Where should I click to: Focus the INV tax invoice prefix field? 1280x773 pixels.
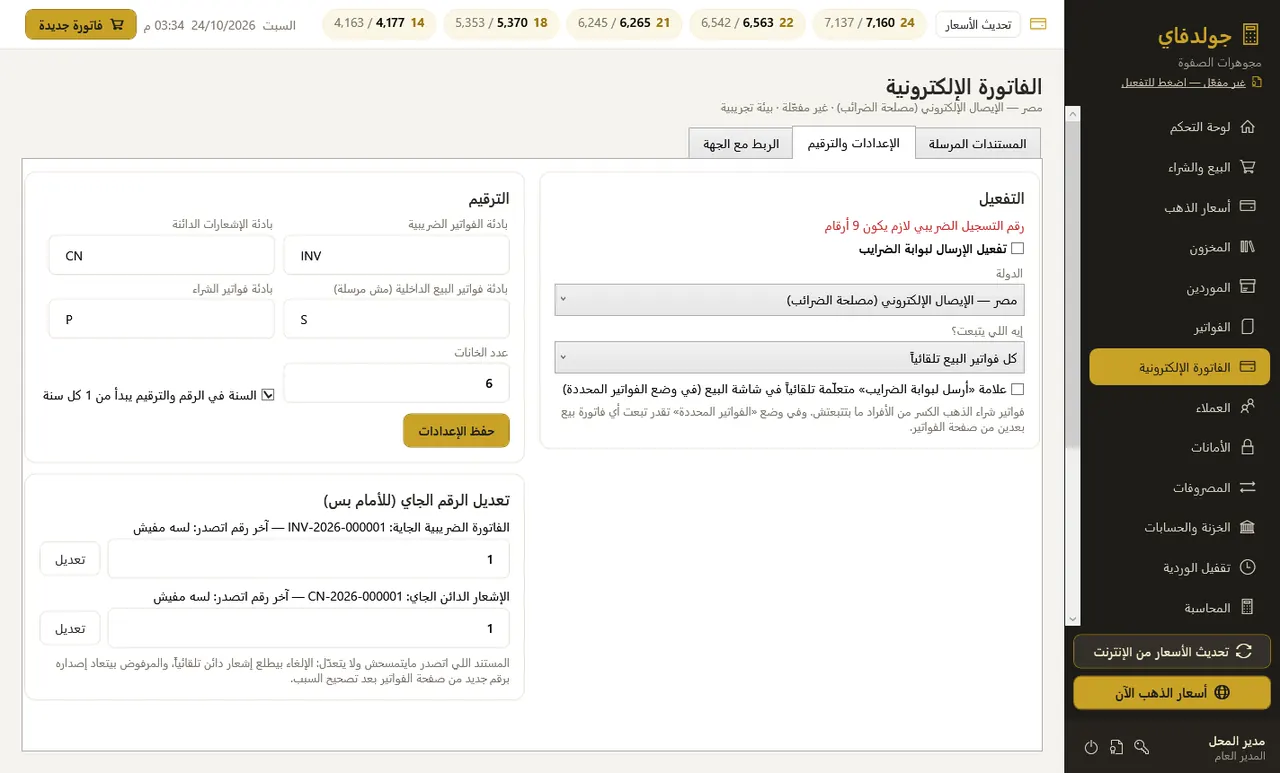(397, 255)
